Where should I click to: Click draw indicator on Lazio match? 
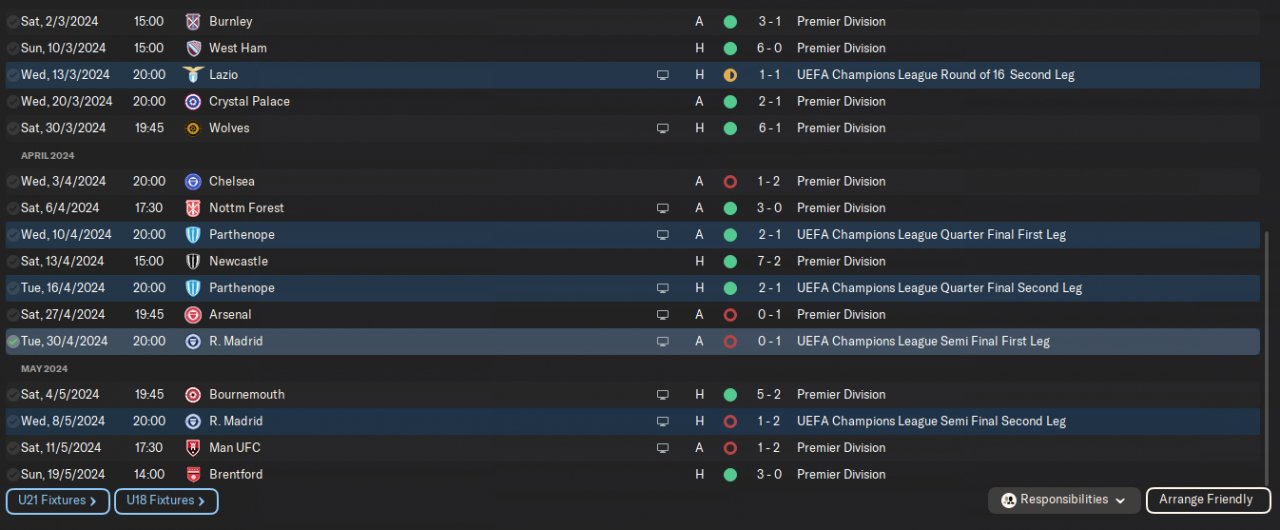tap(730, 75)
